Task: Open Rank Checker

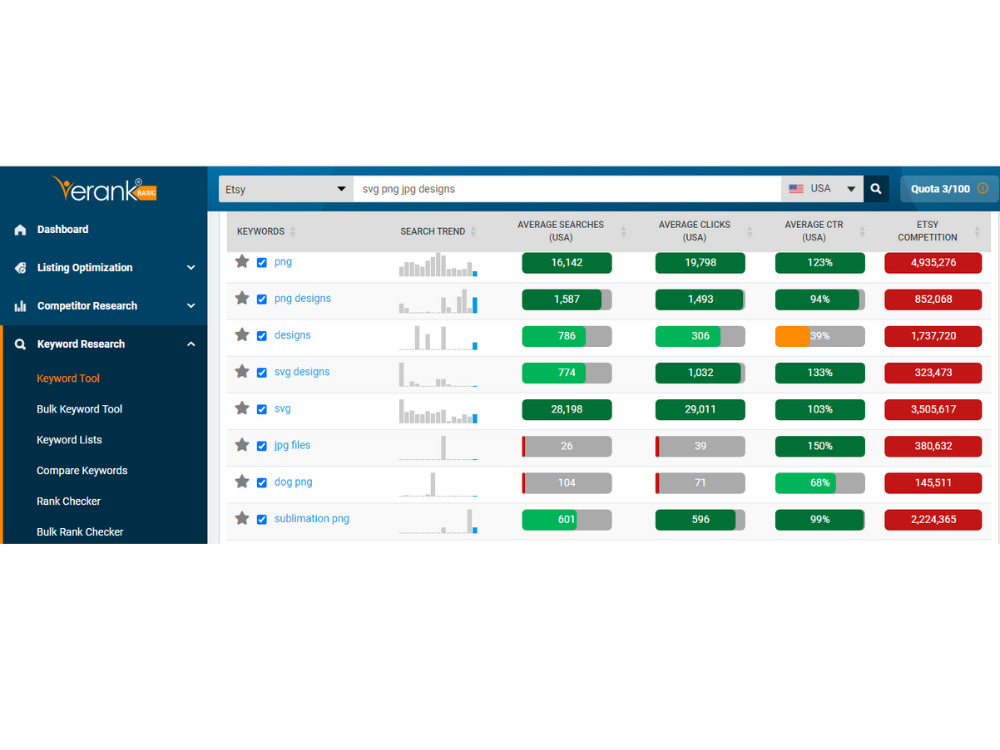Action: (68, 501)
